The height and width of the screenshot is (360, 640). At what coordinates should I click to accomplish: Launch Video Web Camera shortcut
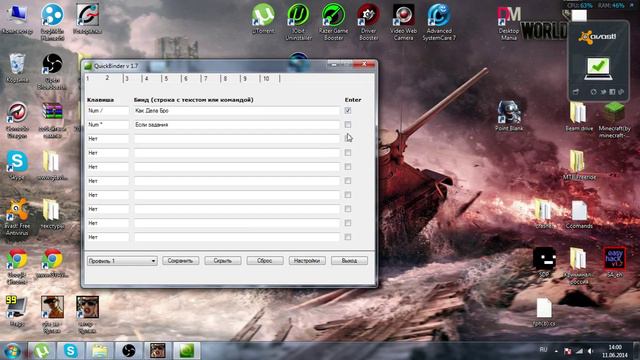[403, 22]
